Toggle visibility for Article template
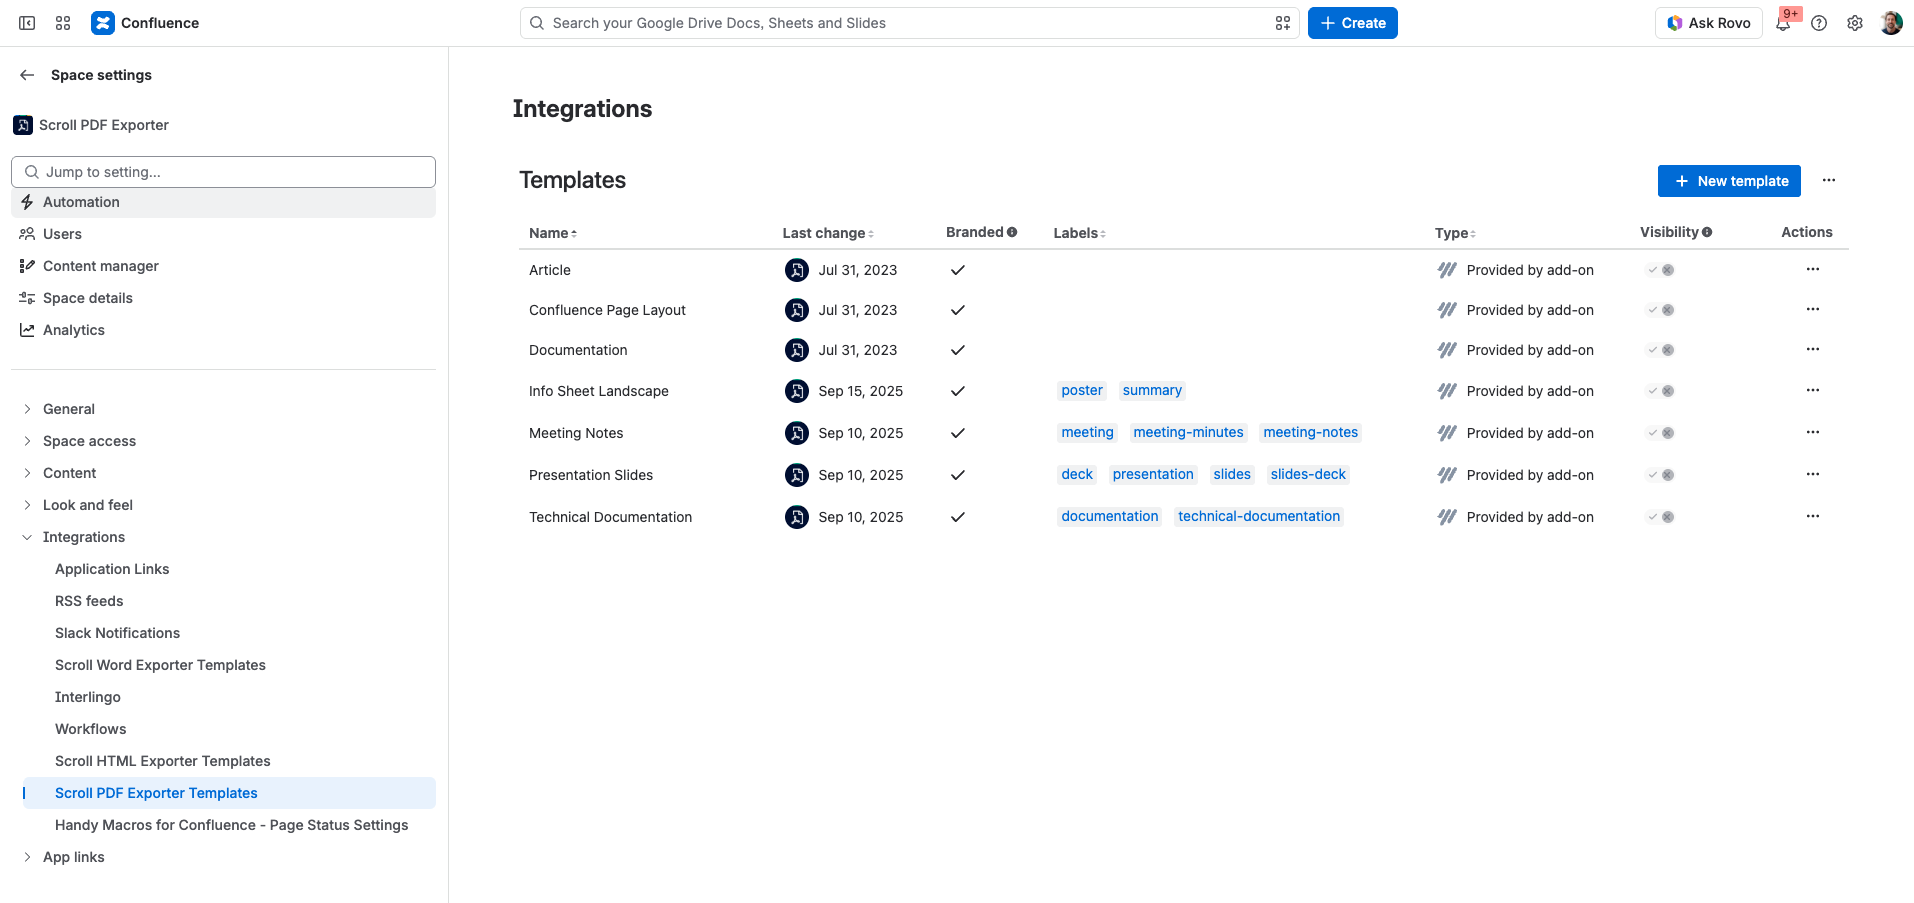 (x=1660, y=270)
